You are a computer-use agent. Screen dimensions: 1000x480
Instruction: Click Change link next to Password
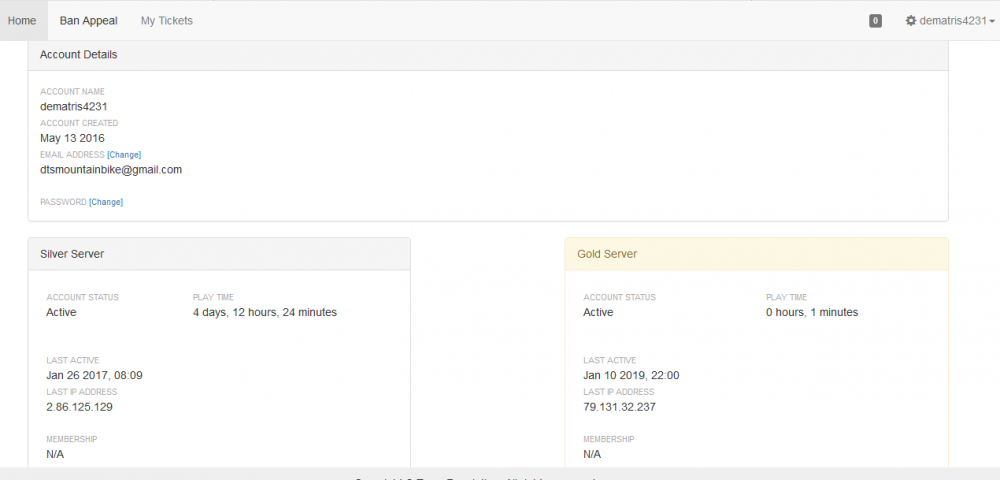coord(106,202)
